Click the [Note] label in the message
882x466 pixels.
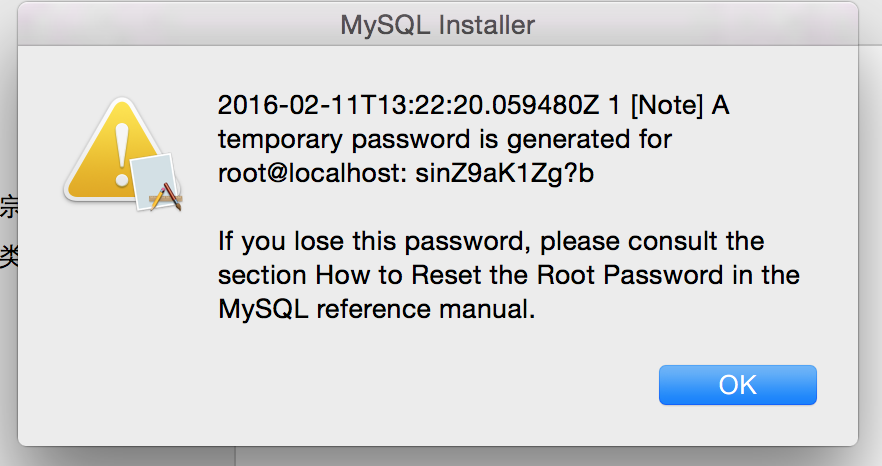tap(667, 105)
